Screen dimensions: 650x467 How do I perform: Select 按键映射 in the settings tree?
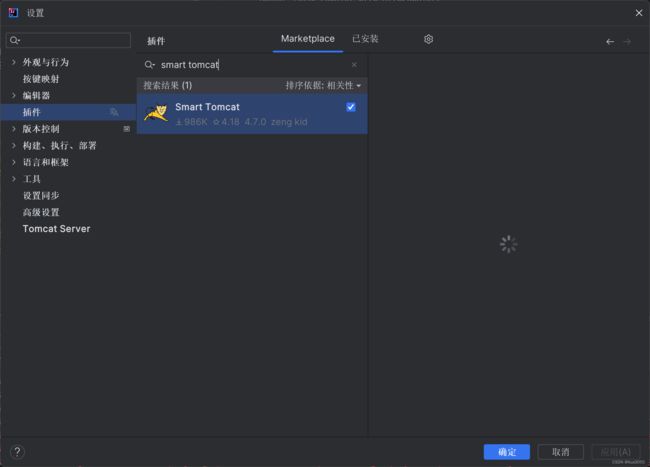tap(41, 79)
